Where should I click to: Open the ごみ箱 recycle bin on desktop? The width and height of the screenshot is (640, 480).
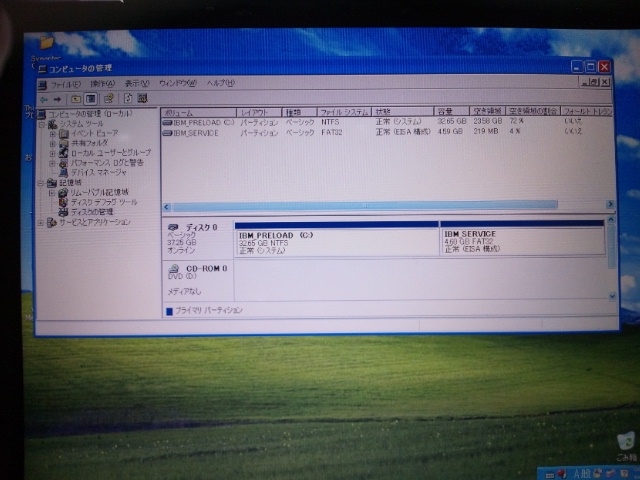click(x=626, y=446)
